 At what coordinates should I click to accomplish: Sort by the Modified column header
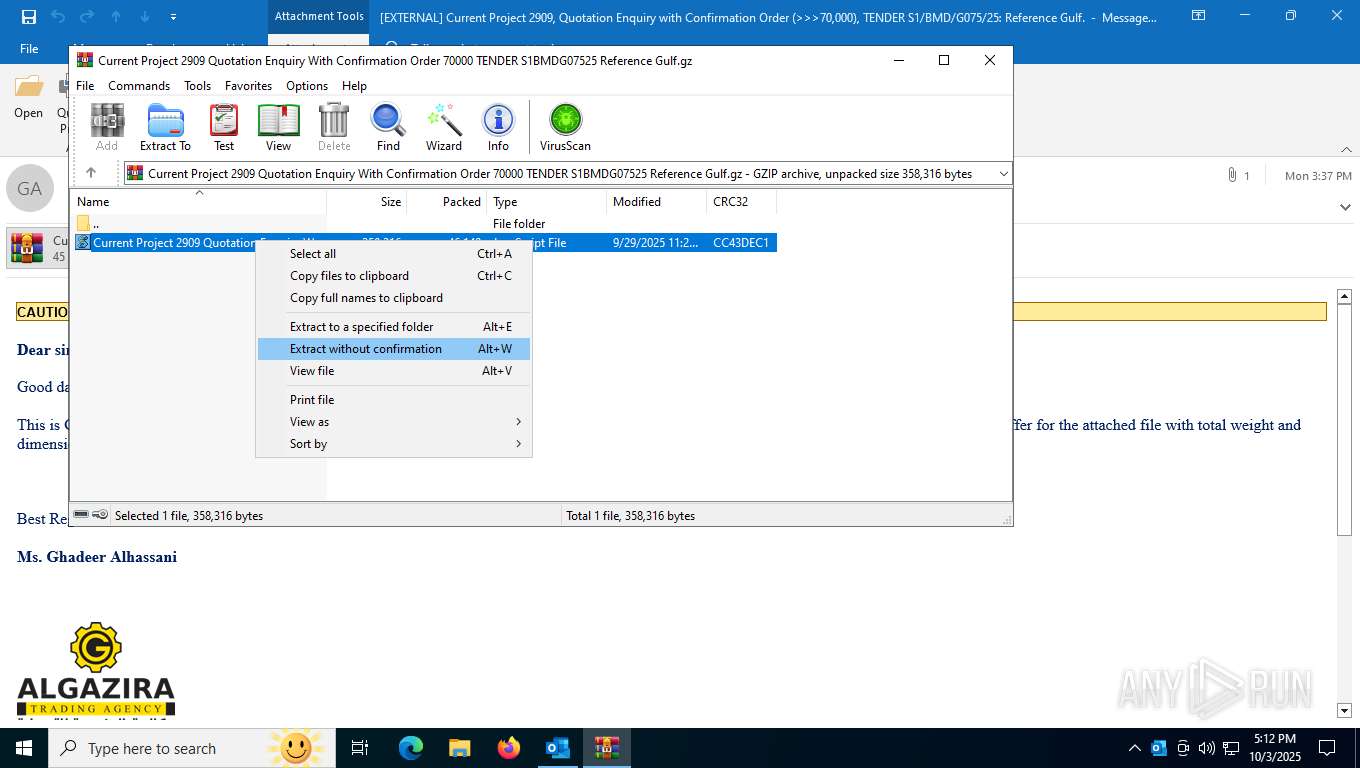pyautogui.click(x=656, y=201)
